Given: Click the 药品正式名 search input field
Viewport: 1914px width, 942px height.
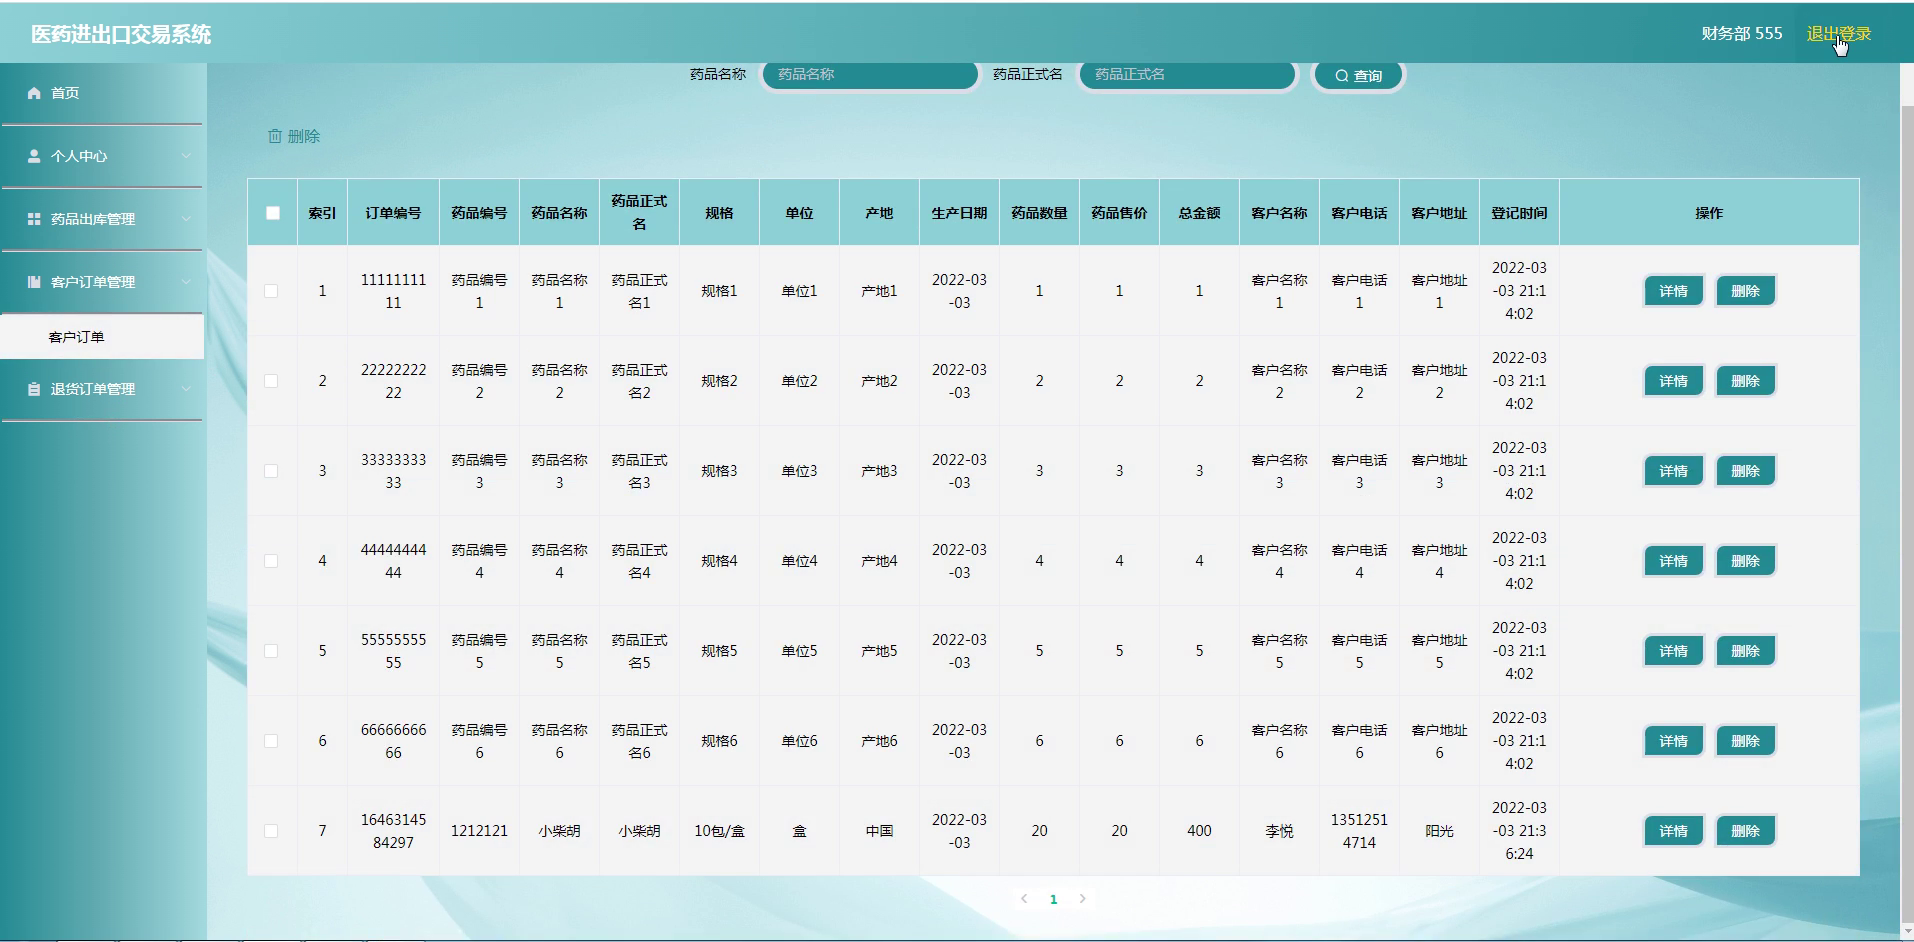Looking at the screenshot, I should (x=1187, y=75).
